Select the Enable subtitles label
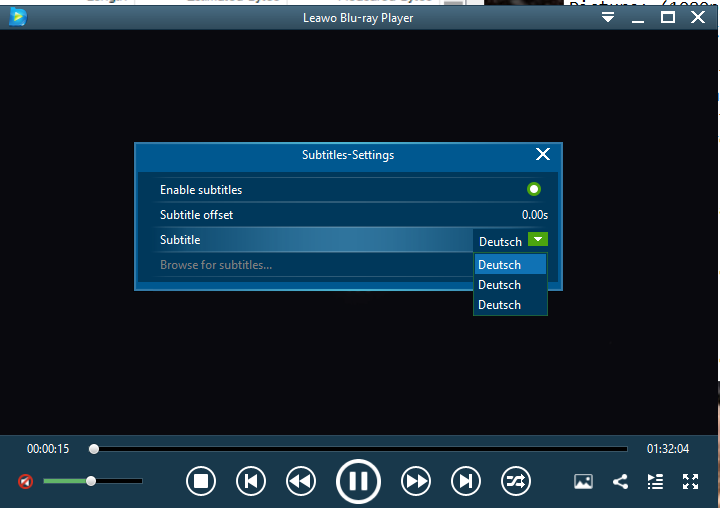 pos(201,190)
